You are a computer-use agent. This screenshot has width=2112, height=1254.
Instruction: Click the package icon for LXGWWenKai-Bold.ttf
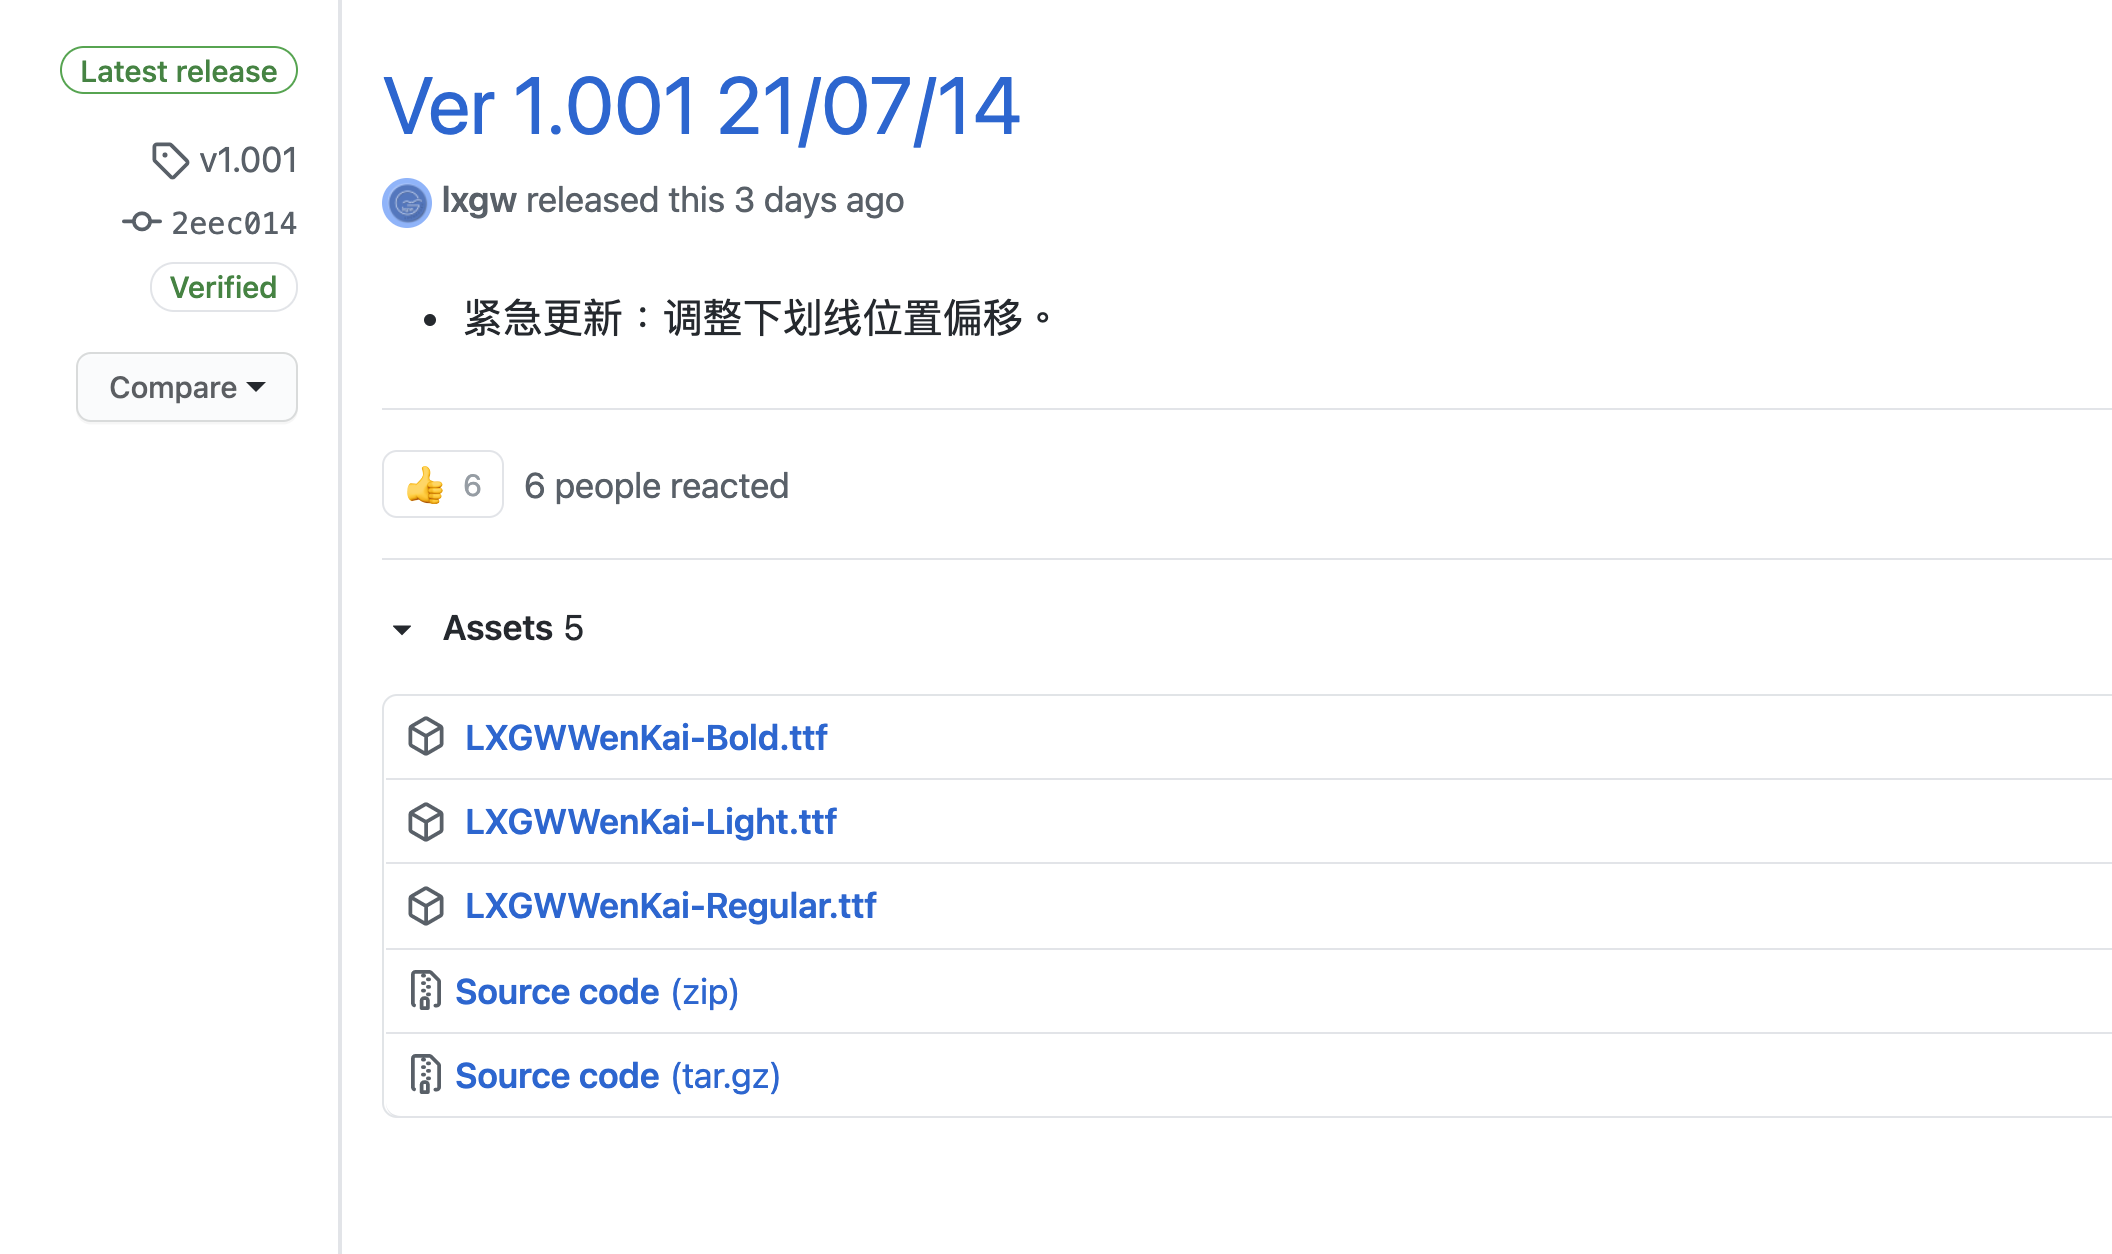point(426,737)
